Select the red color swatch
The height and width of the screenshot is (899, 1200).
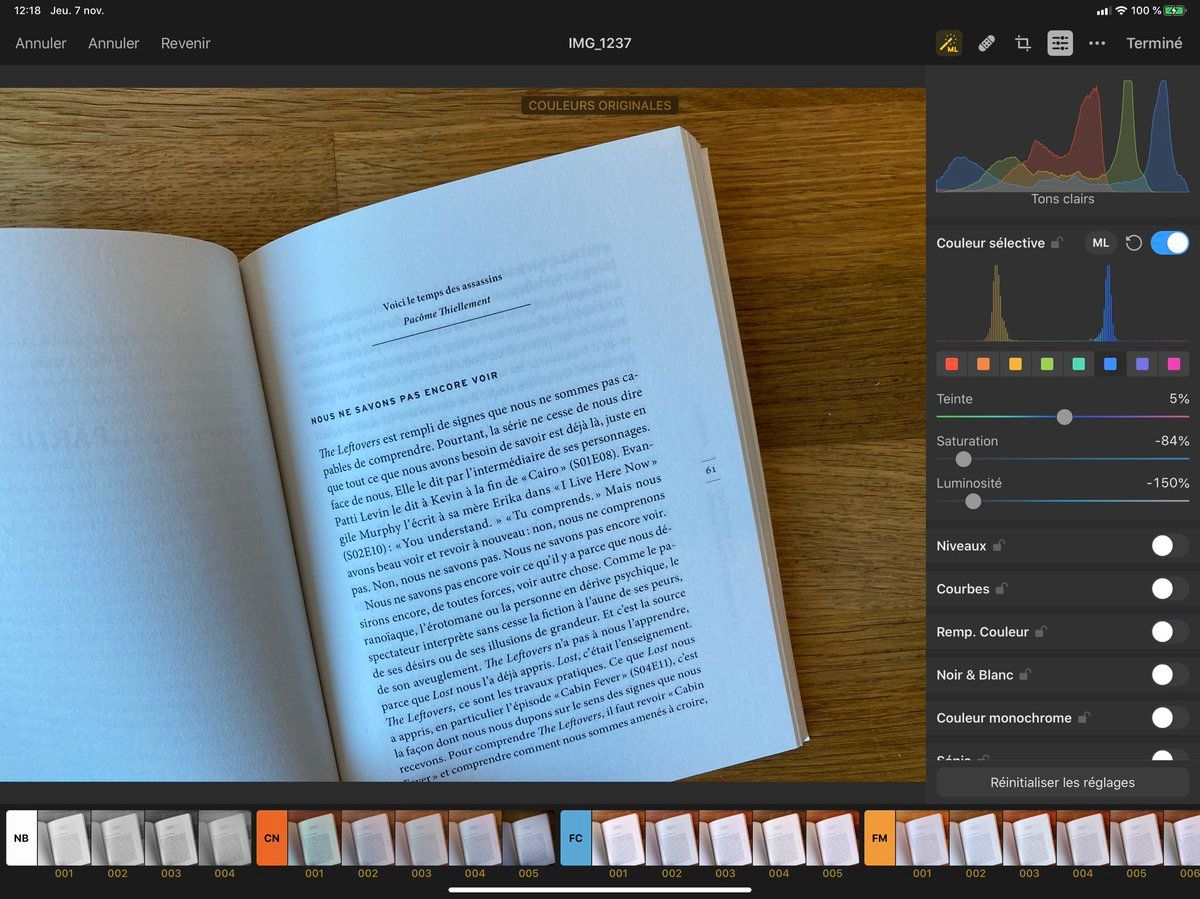click(952, 364)
